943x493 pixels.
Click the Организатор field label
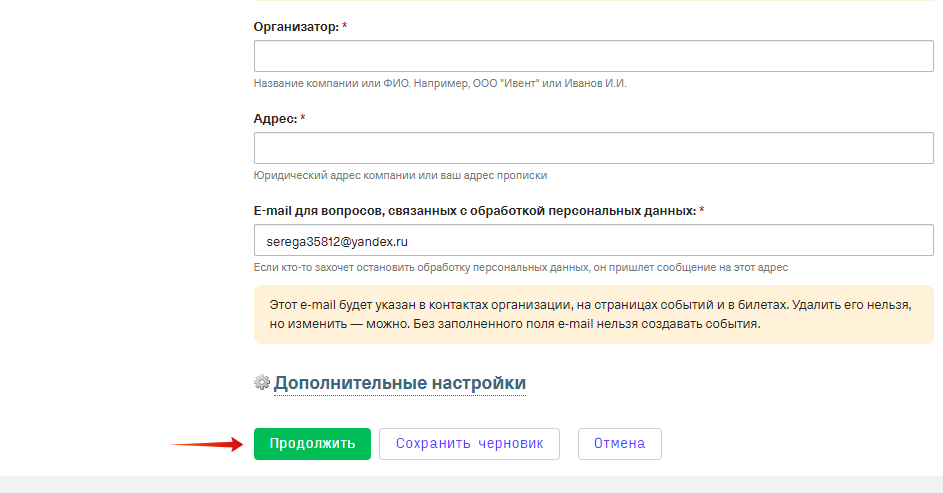pos(296,27)
